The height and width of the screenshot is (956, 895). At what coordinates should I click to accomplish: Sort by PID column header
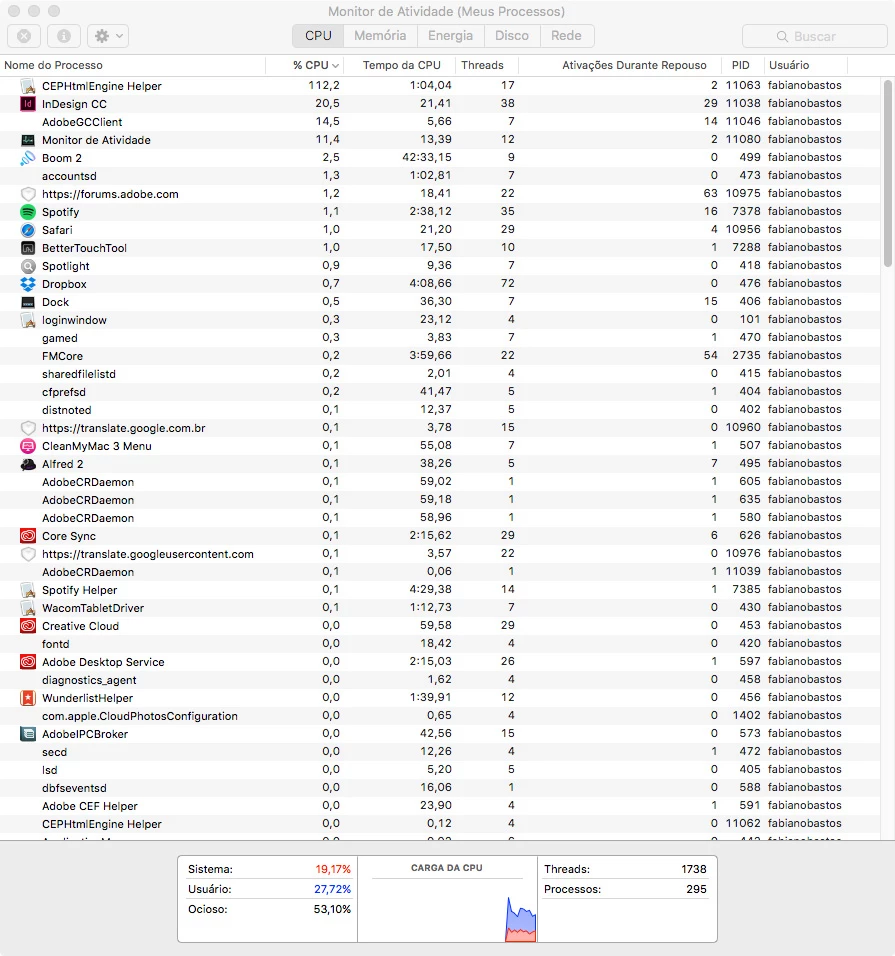pos(741,65)
